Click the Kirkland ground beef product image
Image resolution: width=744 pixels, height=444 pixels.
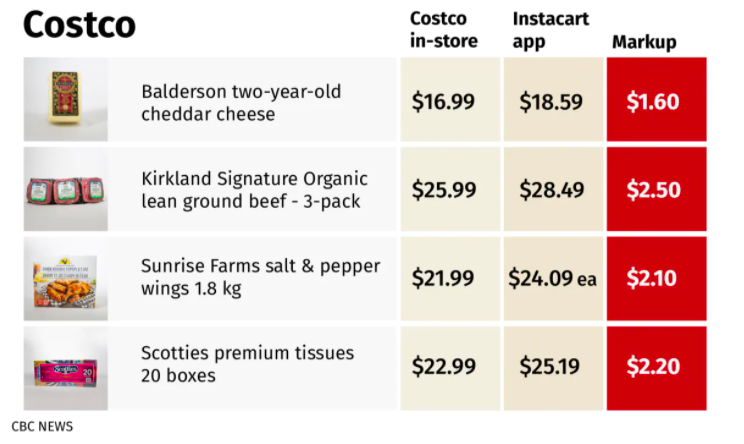[66, 189]
